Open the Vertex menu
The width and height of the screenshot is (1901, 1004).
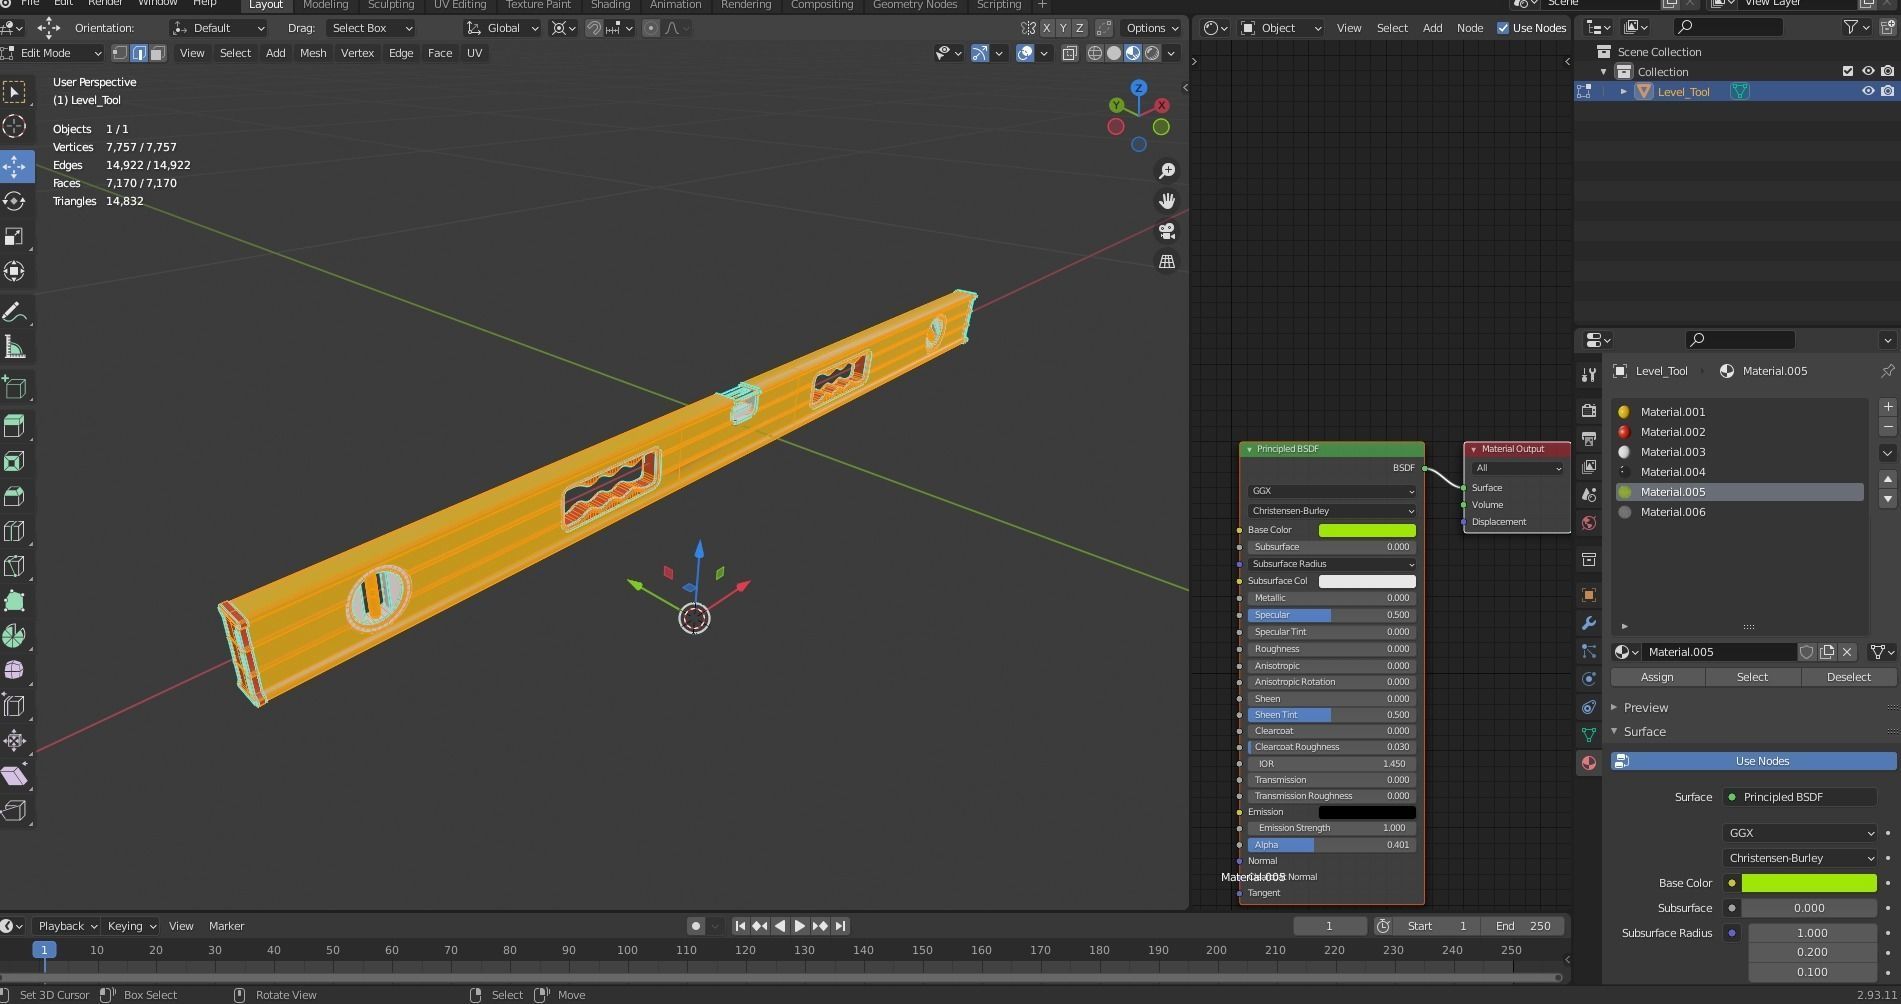357,53
